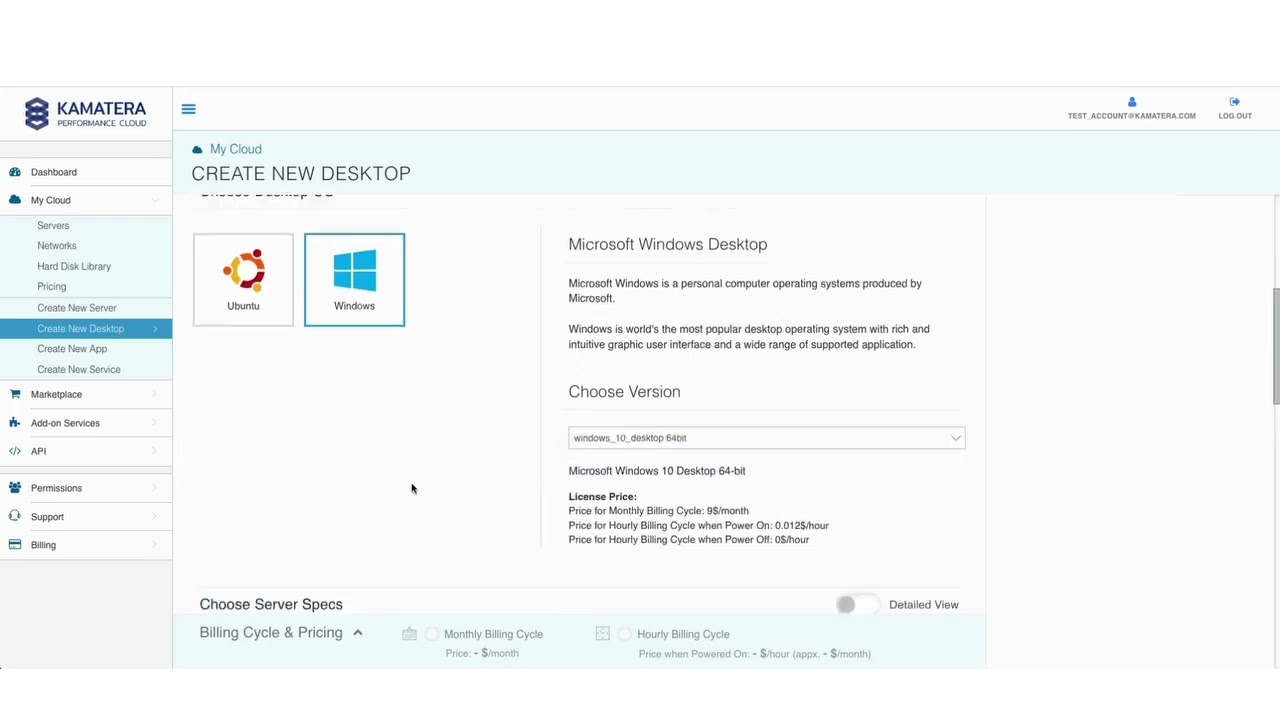Viewport: 1280px width, 720px height.
Task: Click the Marketplace cart icon
Action: [15, 394]
